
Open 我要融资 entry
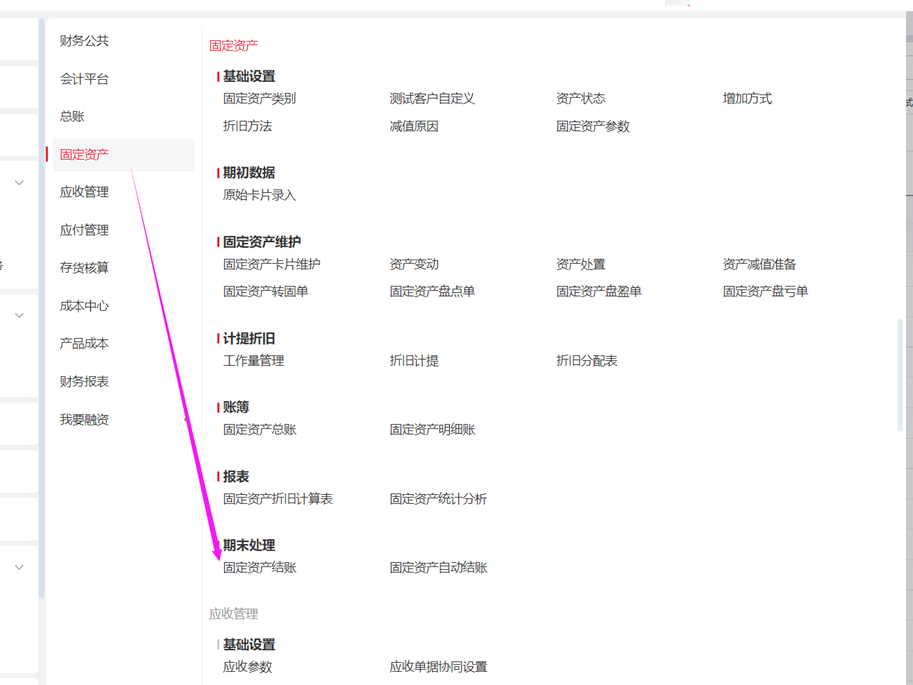point(84,419)
